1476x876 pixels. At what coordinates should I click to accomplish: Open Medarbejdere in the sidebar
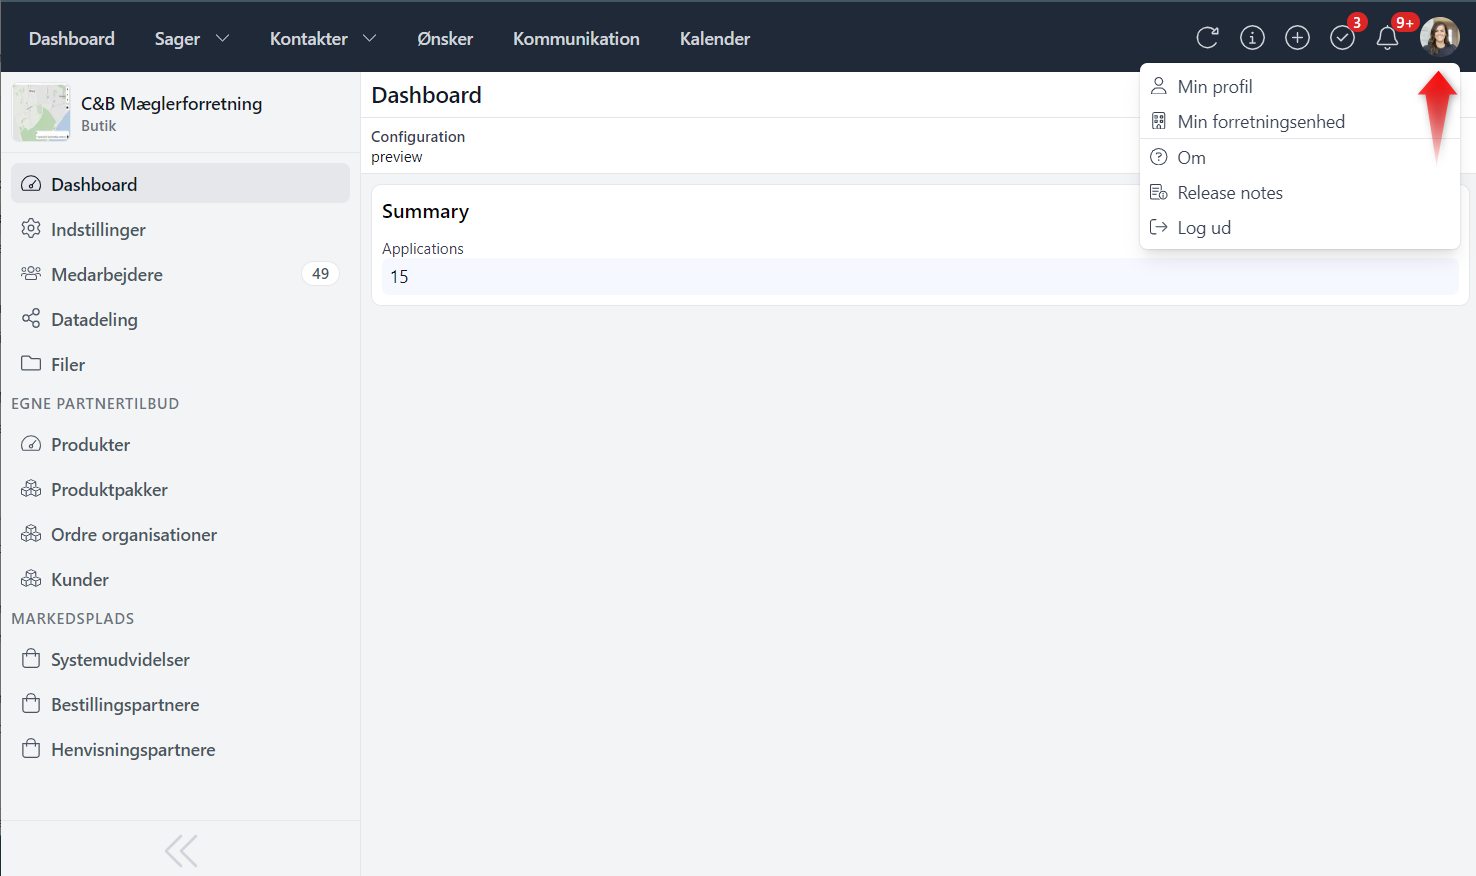[180, 274]
